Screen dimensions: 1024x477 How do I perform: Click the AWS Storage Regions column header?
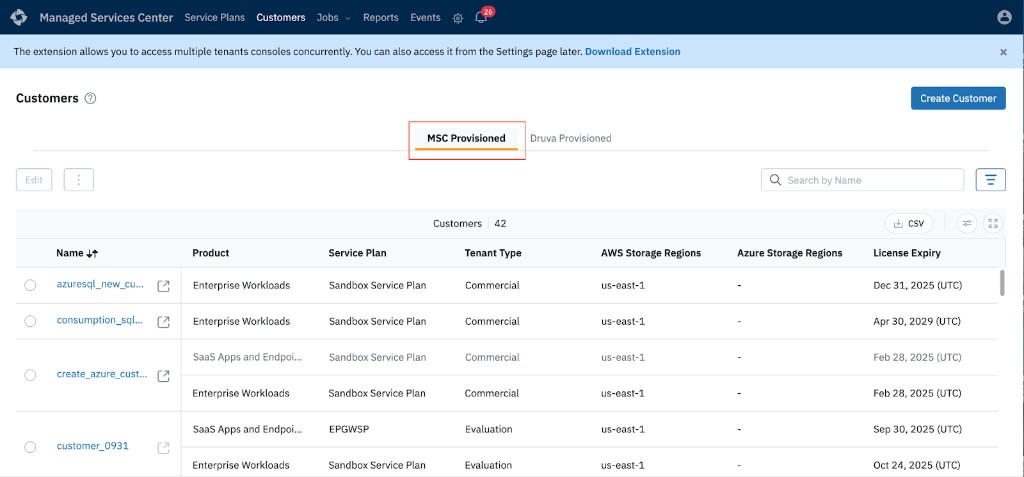651,253
